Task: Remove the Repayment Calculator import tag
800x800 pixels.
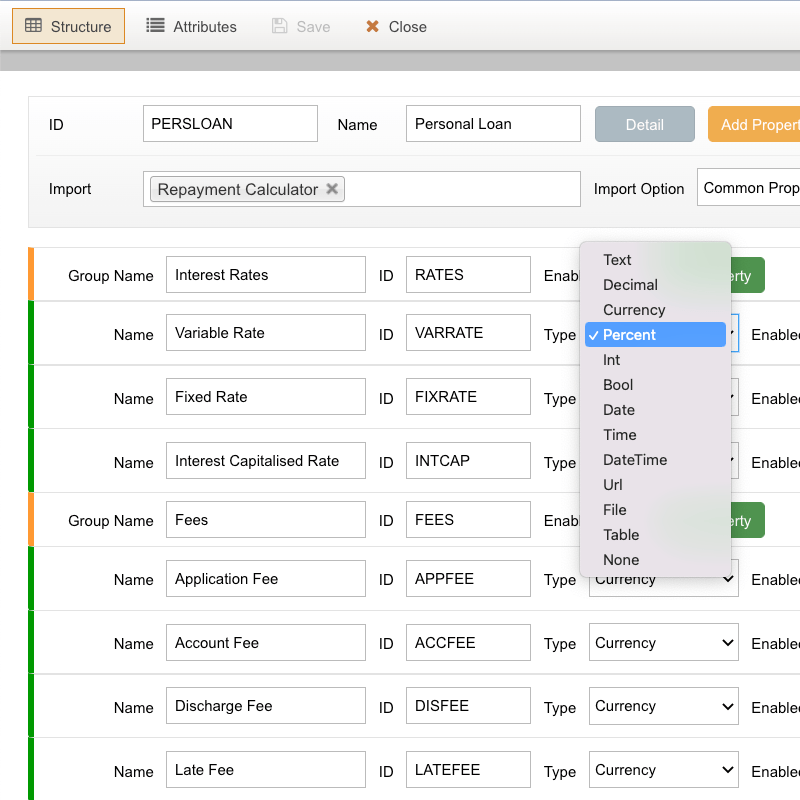Action: tap(332, 188)
